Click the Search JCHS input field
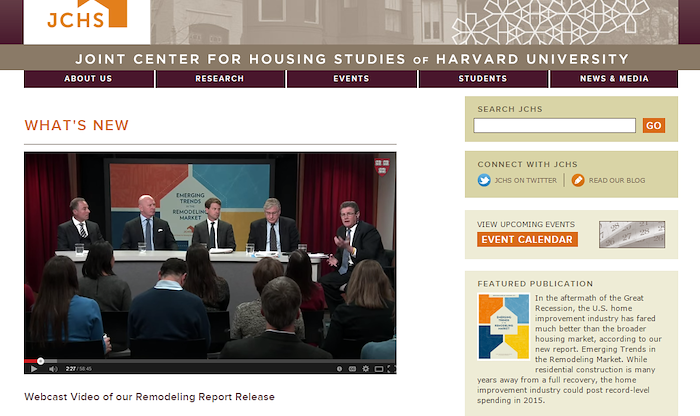 point(554,125)
